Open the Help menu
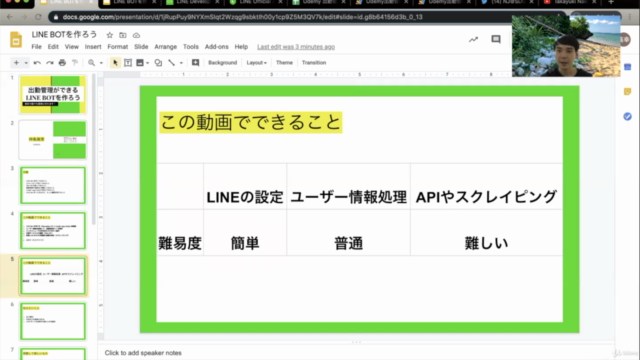The height and width of the screenshot is (360, 640). pos(241,47)
